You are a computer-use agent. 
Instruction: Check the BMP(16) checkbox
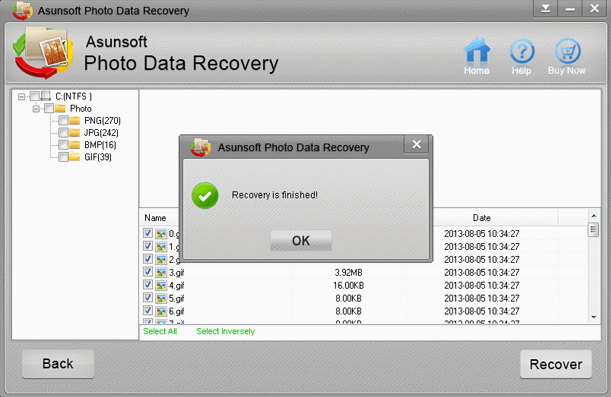pos(63,145)
